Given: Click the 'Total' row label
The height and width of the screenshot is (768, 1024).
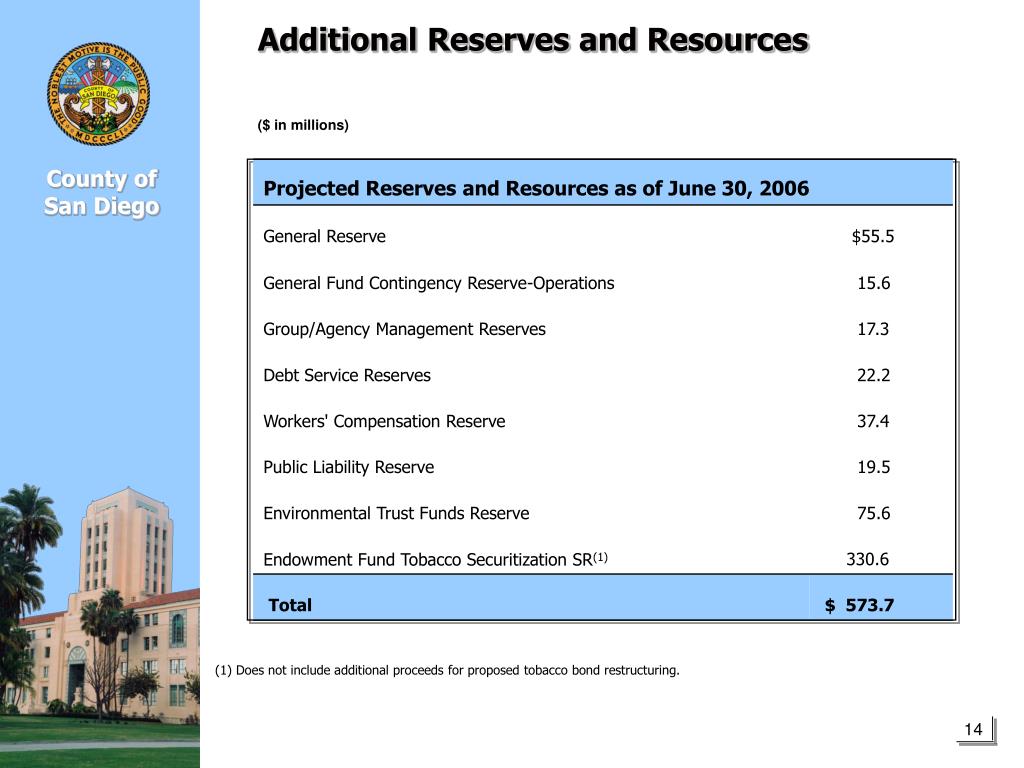Looking at the screenshot, I should (290, 605).
